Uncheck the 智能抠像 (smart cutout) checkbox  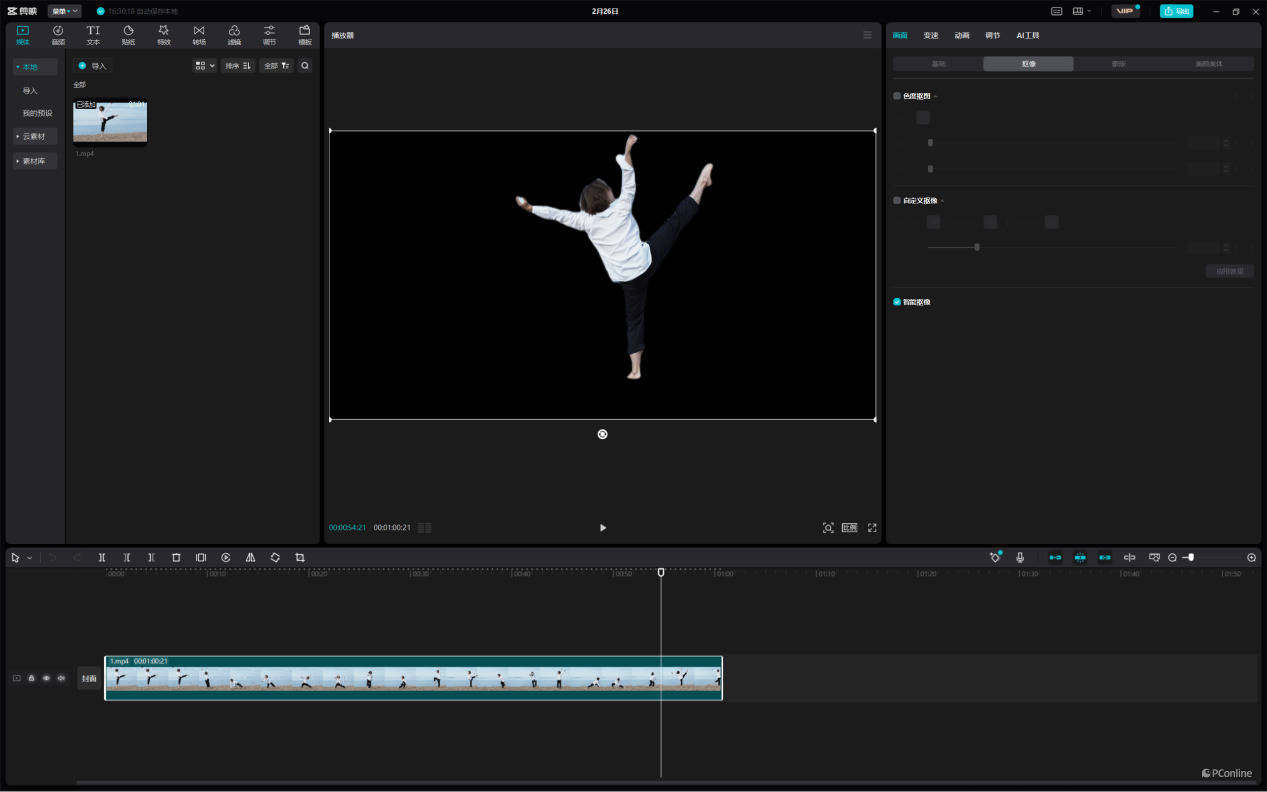897,302
